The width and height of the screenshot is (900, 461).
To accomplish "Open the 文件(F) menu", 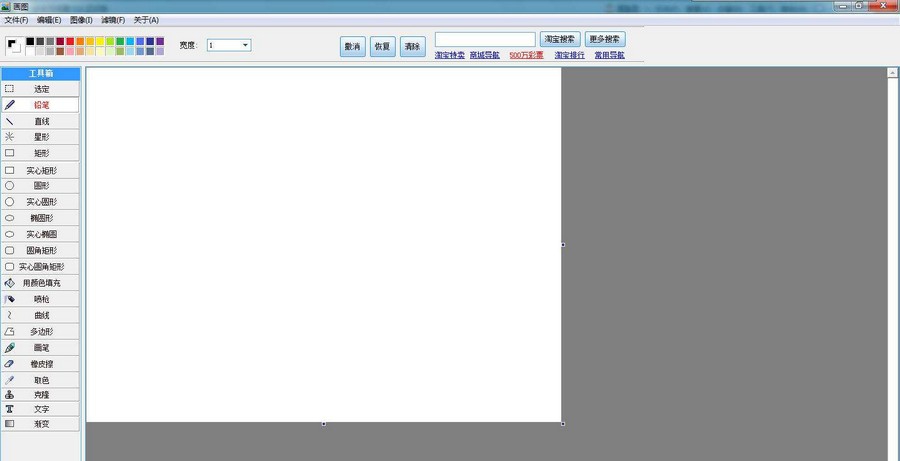I will [x=16, y=20].
